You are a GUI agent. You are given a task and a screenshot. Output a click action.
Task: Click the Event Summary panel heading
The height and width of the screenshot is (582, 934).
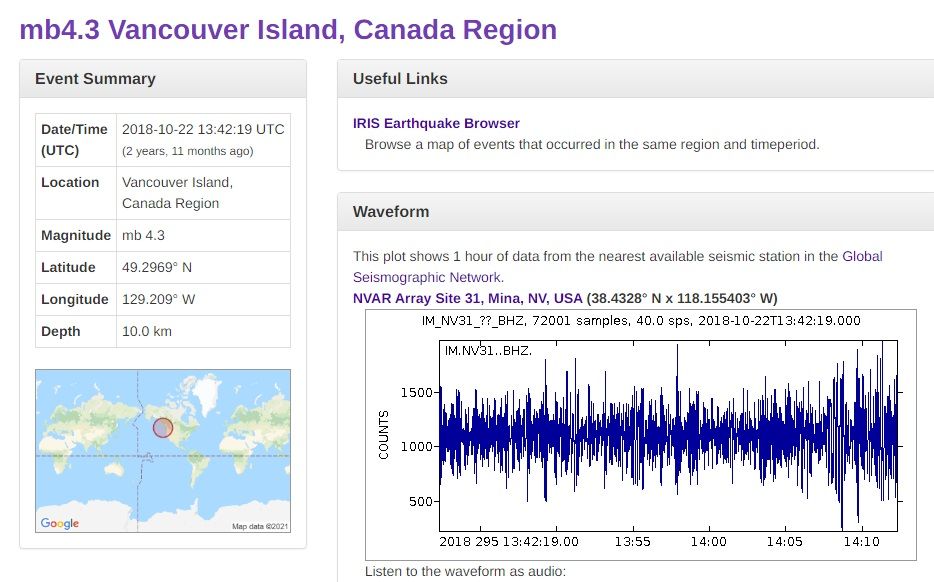(95, 79)
